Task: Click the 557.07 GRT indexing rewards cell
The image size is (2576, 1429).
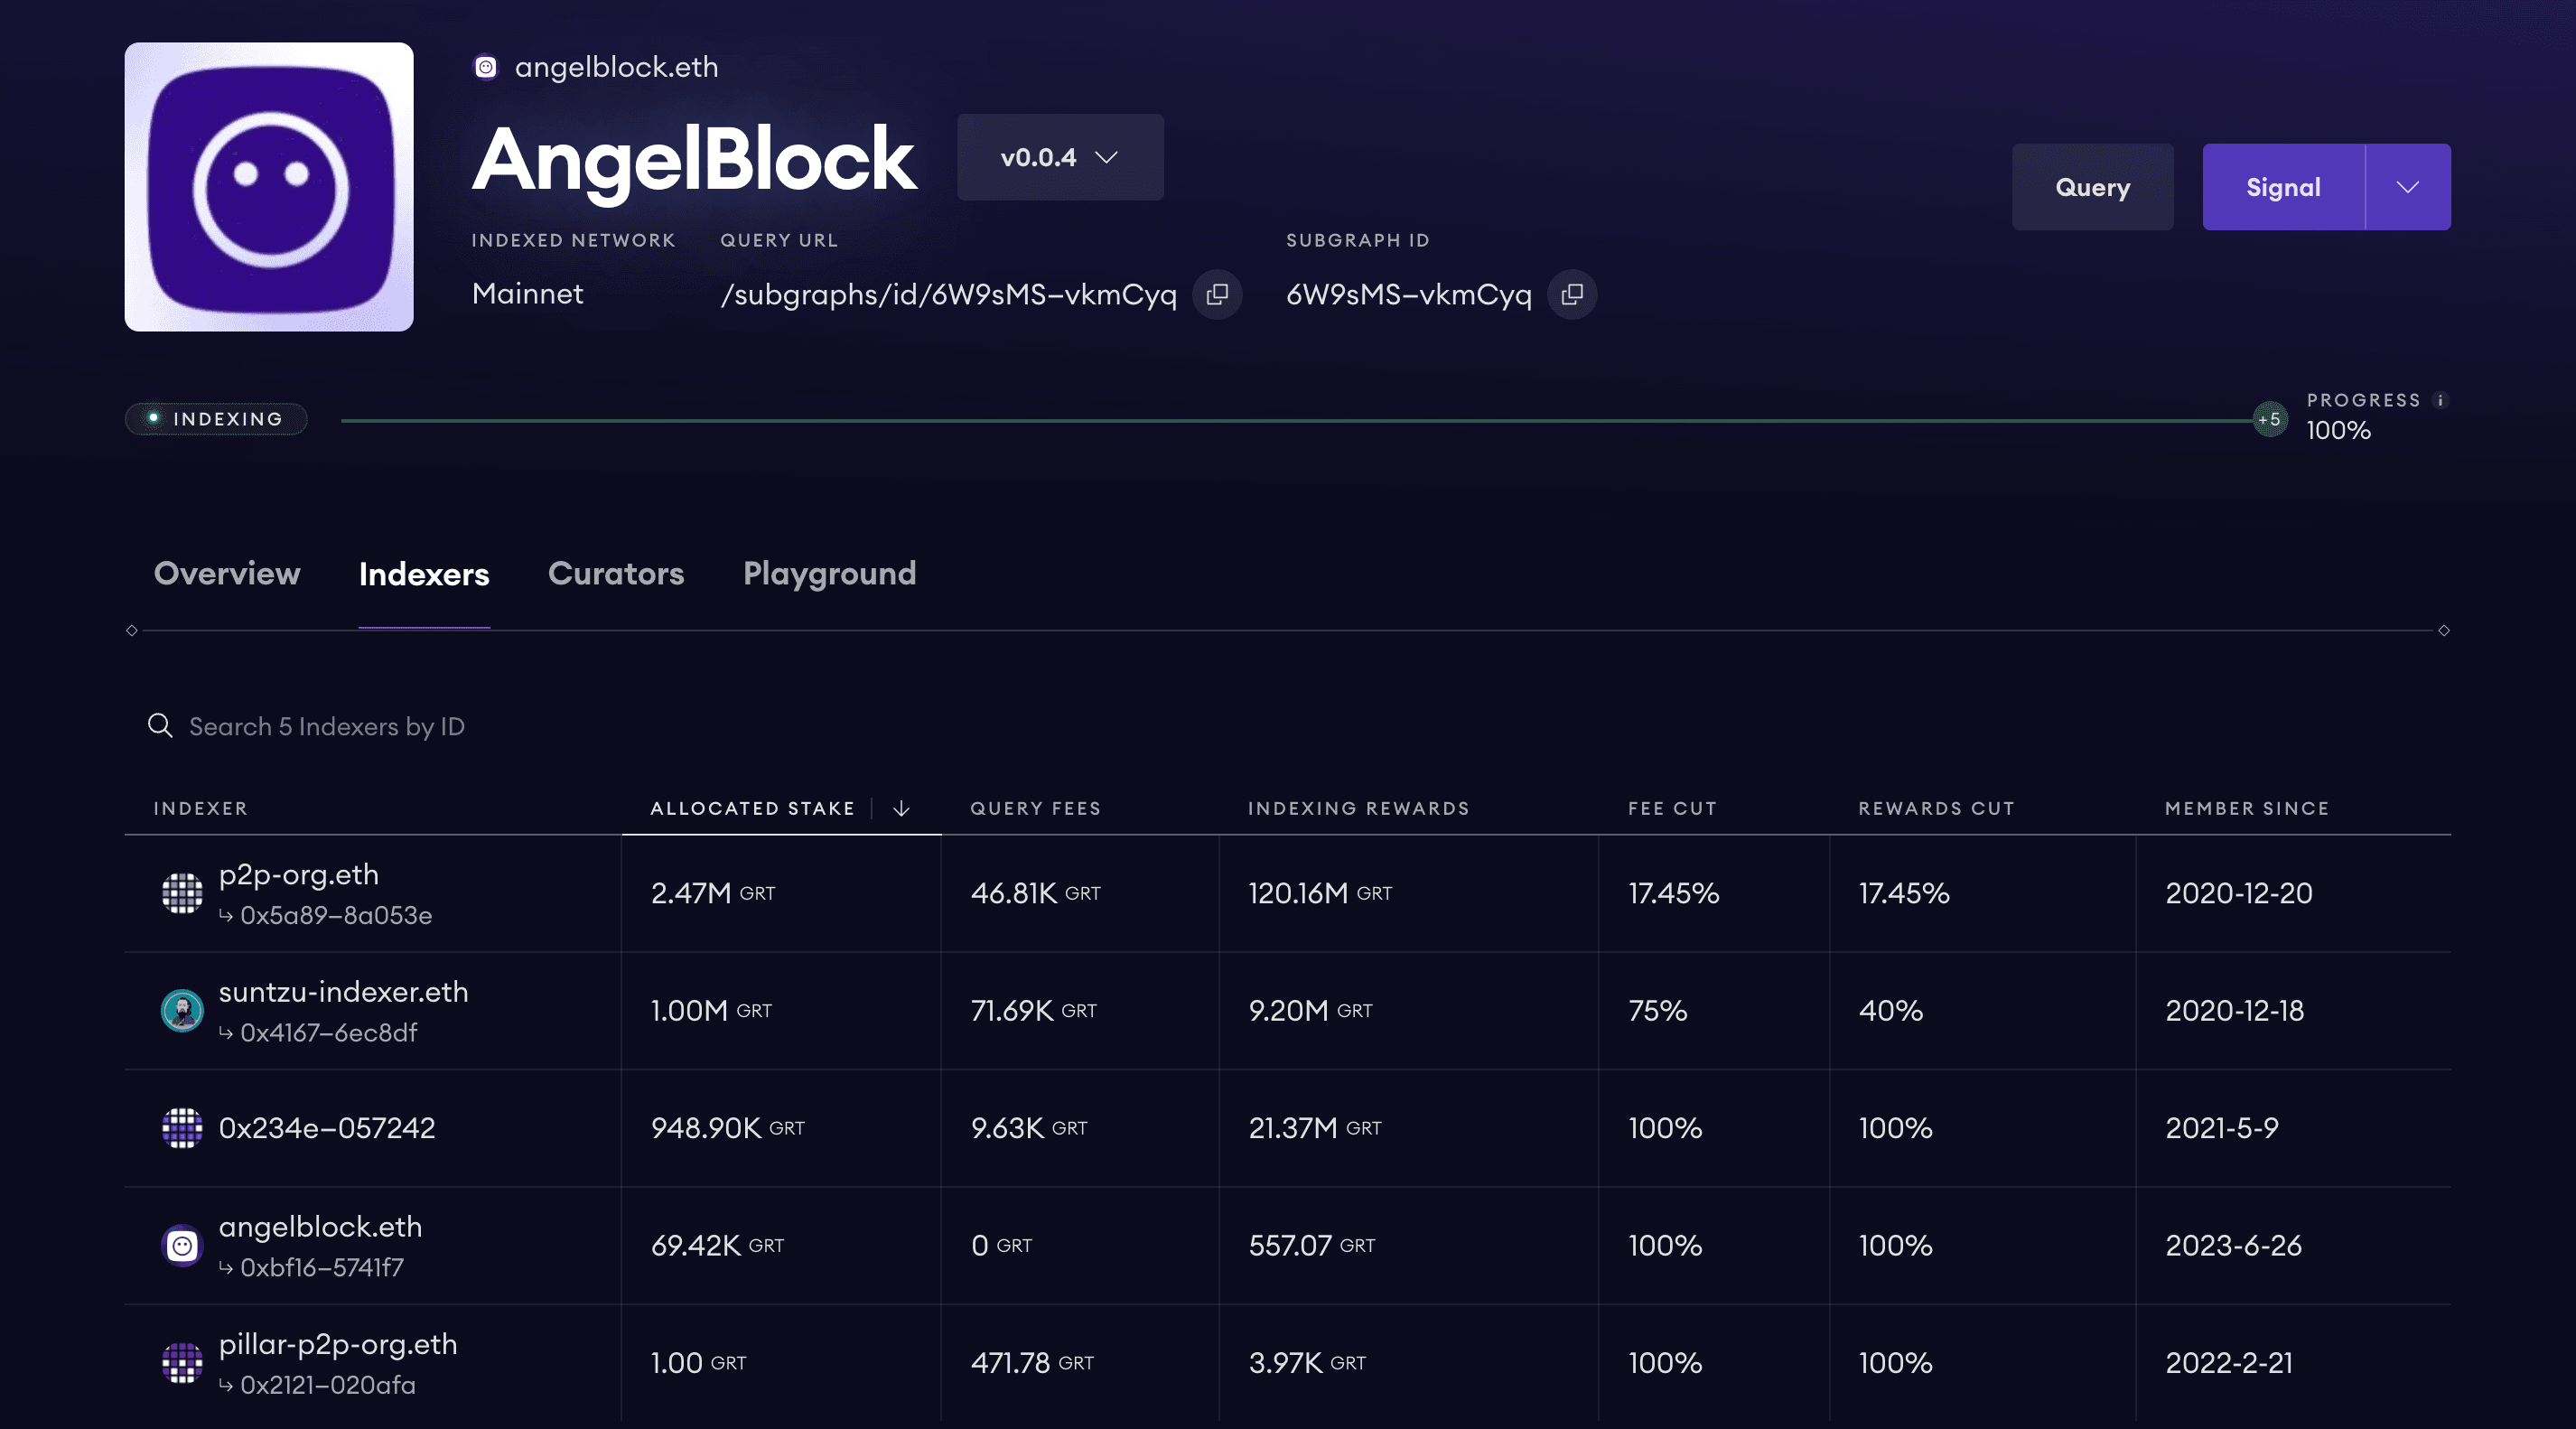Action: pyautogui.click(x=1311, y=1245)
